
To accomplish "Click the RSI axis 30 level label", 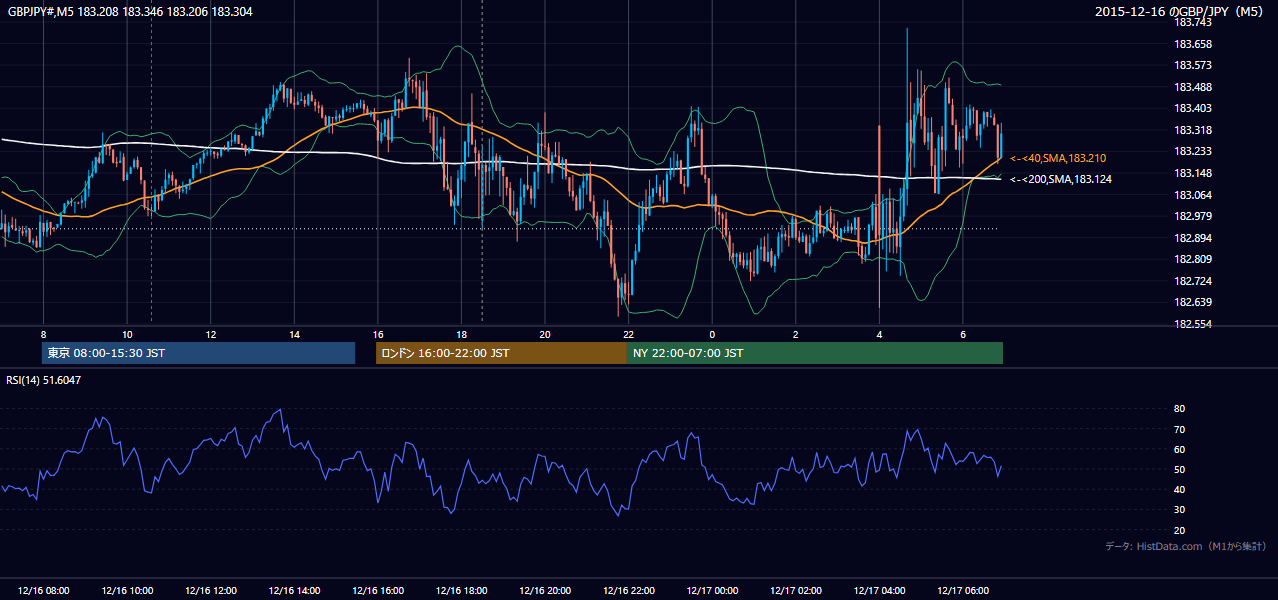I will 1179,510.
